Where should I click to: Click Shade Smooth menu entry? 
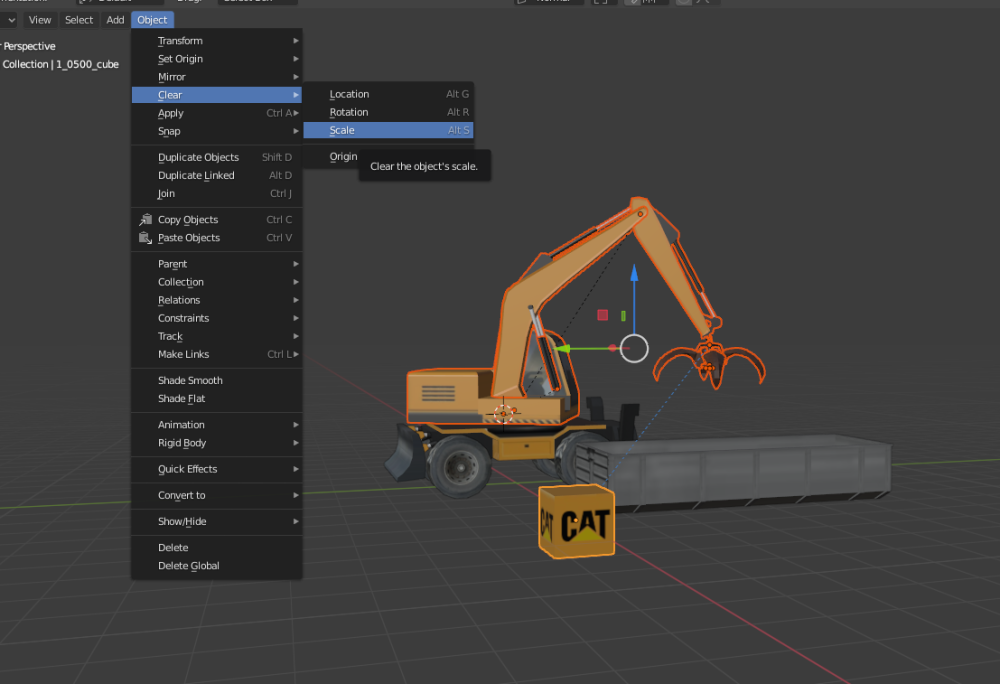pos(190,380)
